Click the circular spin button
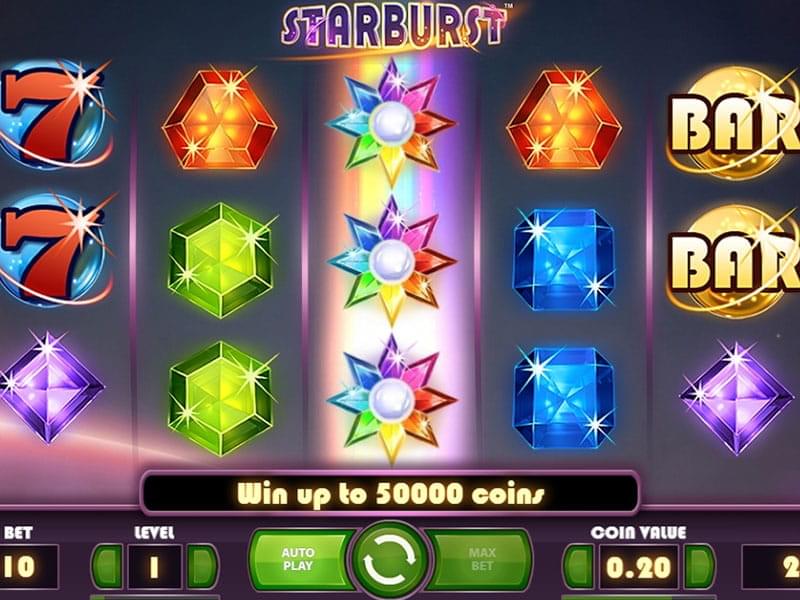The width and height of the screenshot is (800, 600). (x=390, y=560)
